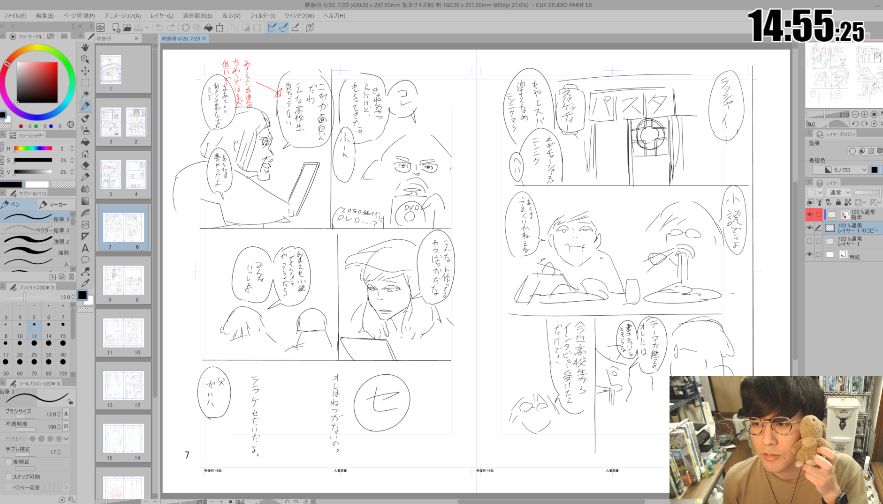Hide the 用紙 paper layer
This screenshot has height=504, width=883.
(810, 255)
